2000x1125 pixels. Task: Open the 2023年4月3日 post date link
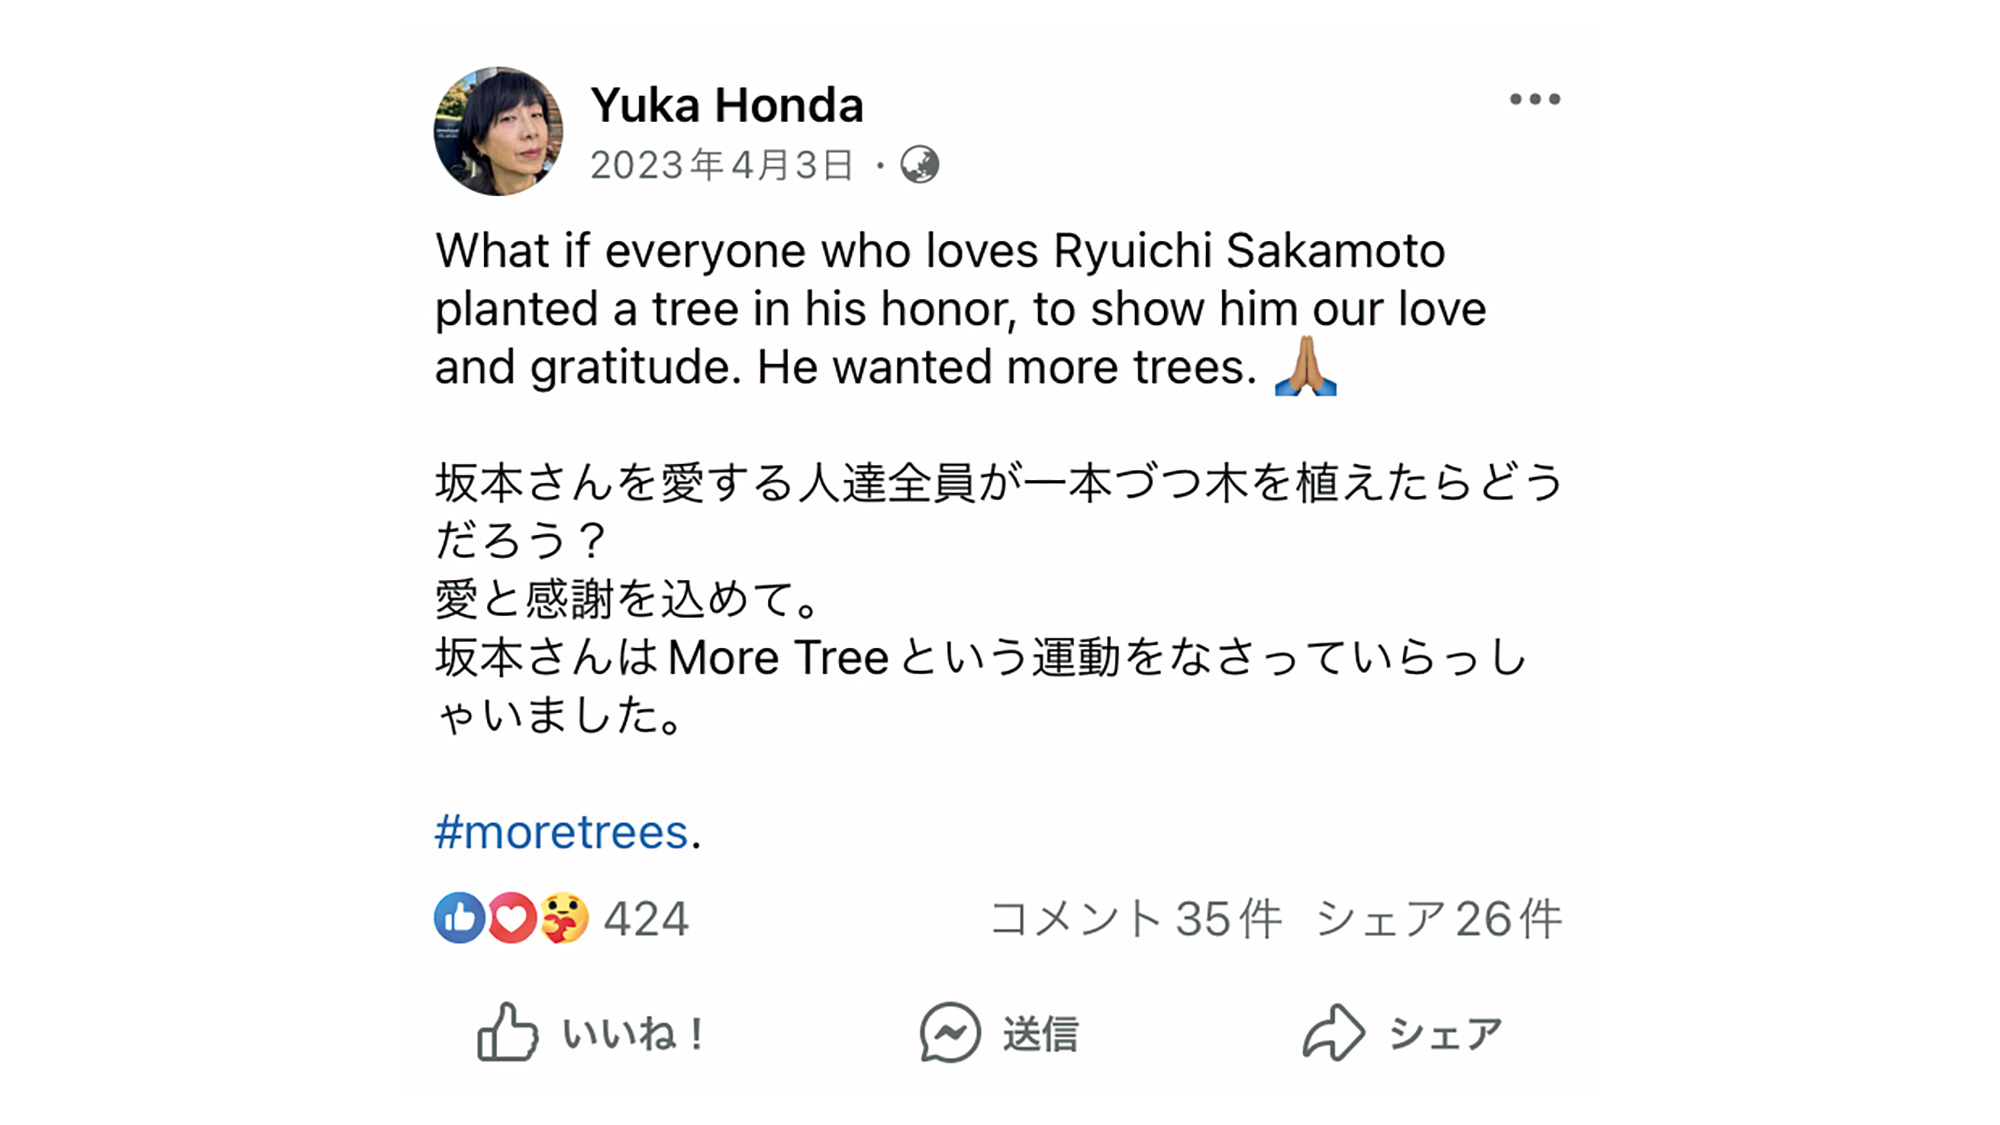click(x=722, y=165)
